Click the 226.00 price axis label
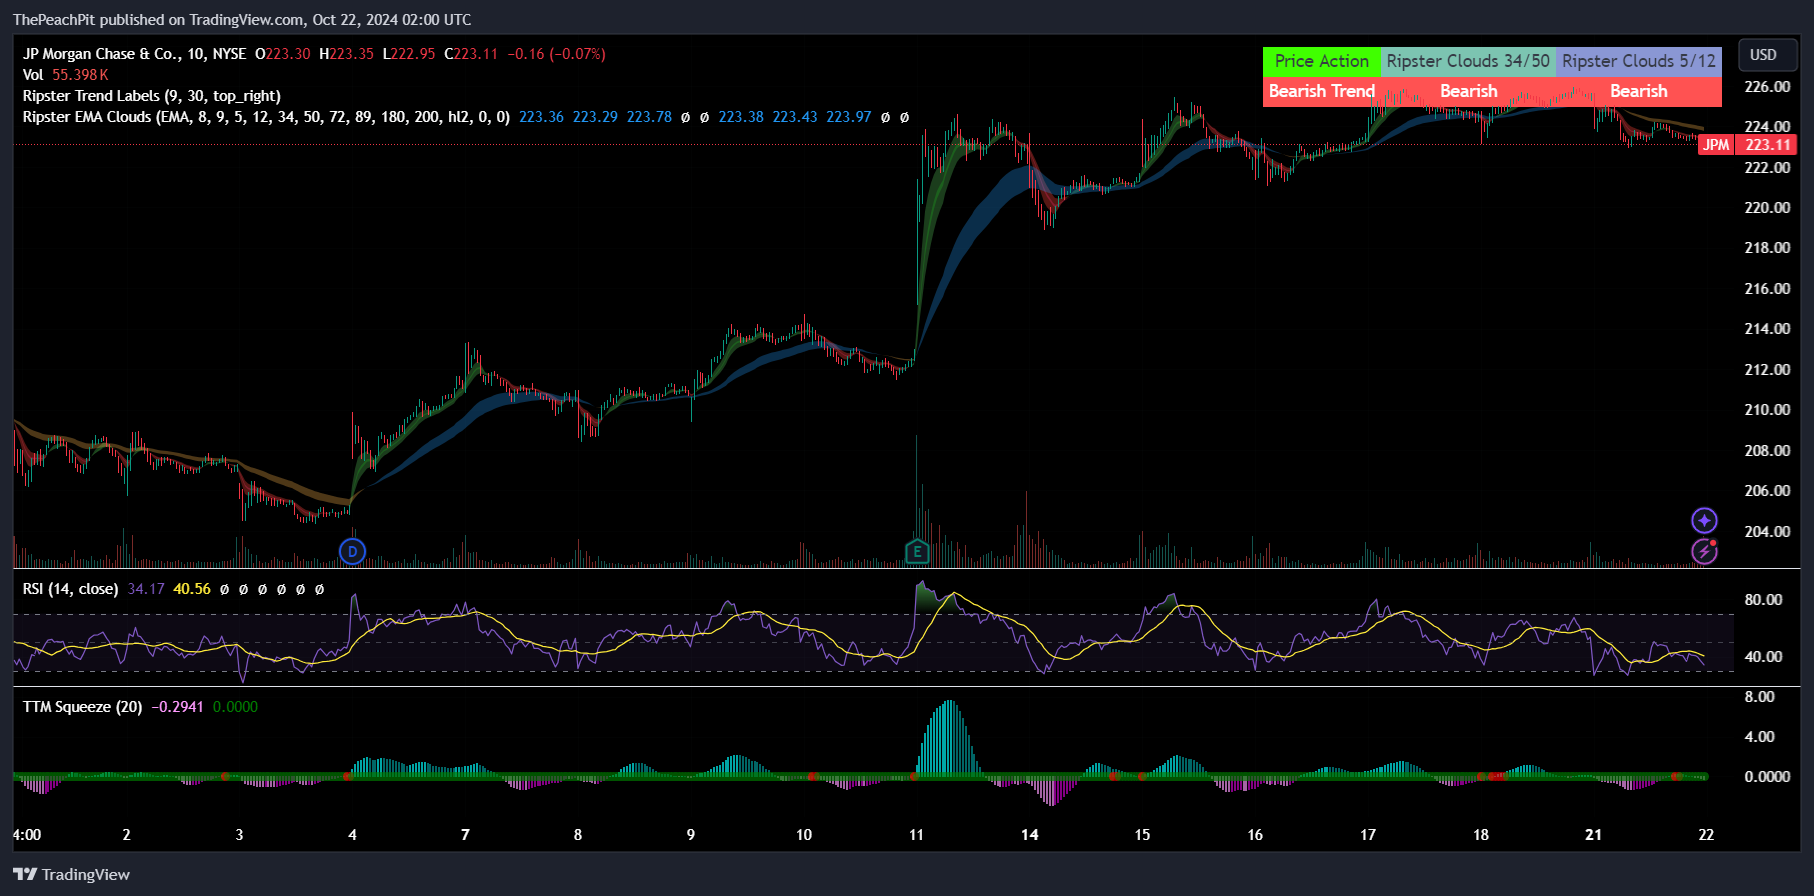 pyautogui.click(x=1767, y=87)
